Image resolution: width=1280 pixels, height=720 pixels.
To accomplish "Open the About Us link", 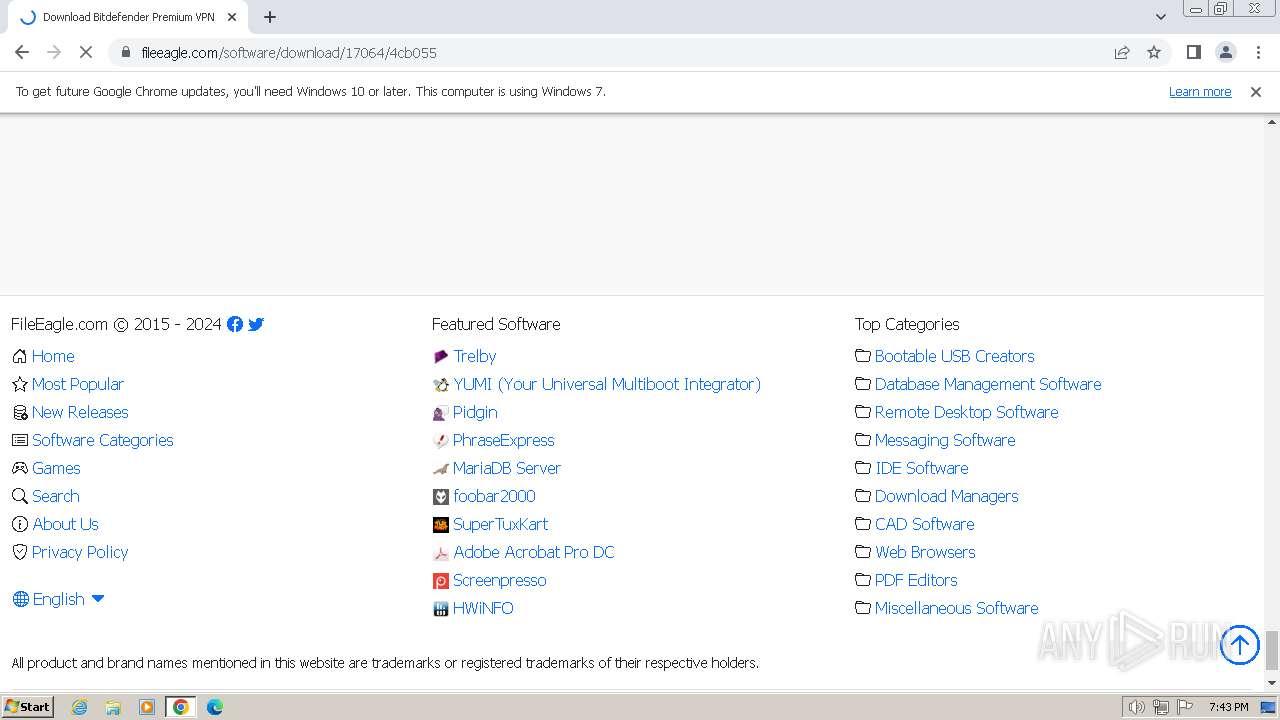I will (65, 524).
